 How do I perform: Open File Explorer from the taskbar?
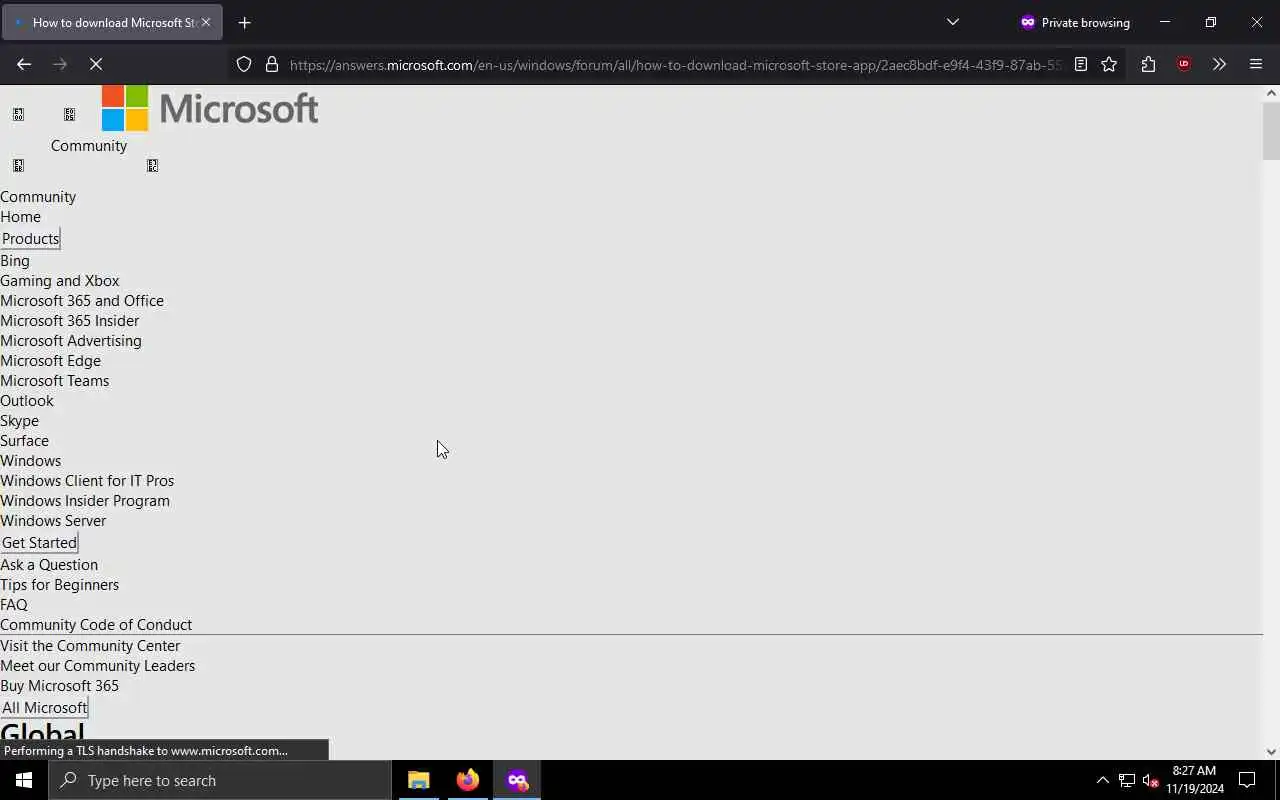(419, 780)
